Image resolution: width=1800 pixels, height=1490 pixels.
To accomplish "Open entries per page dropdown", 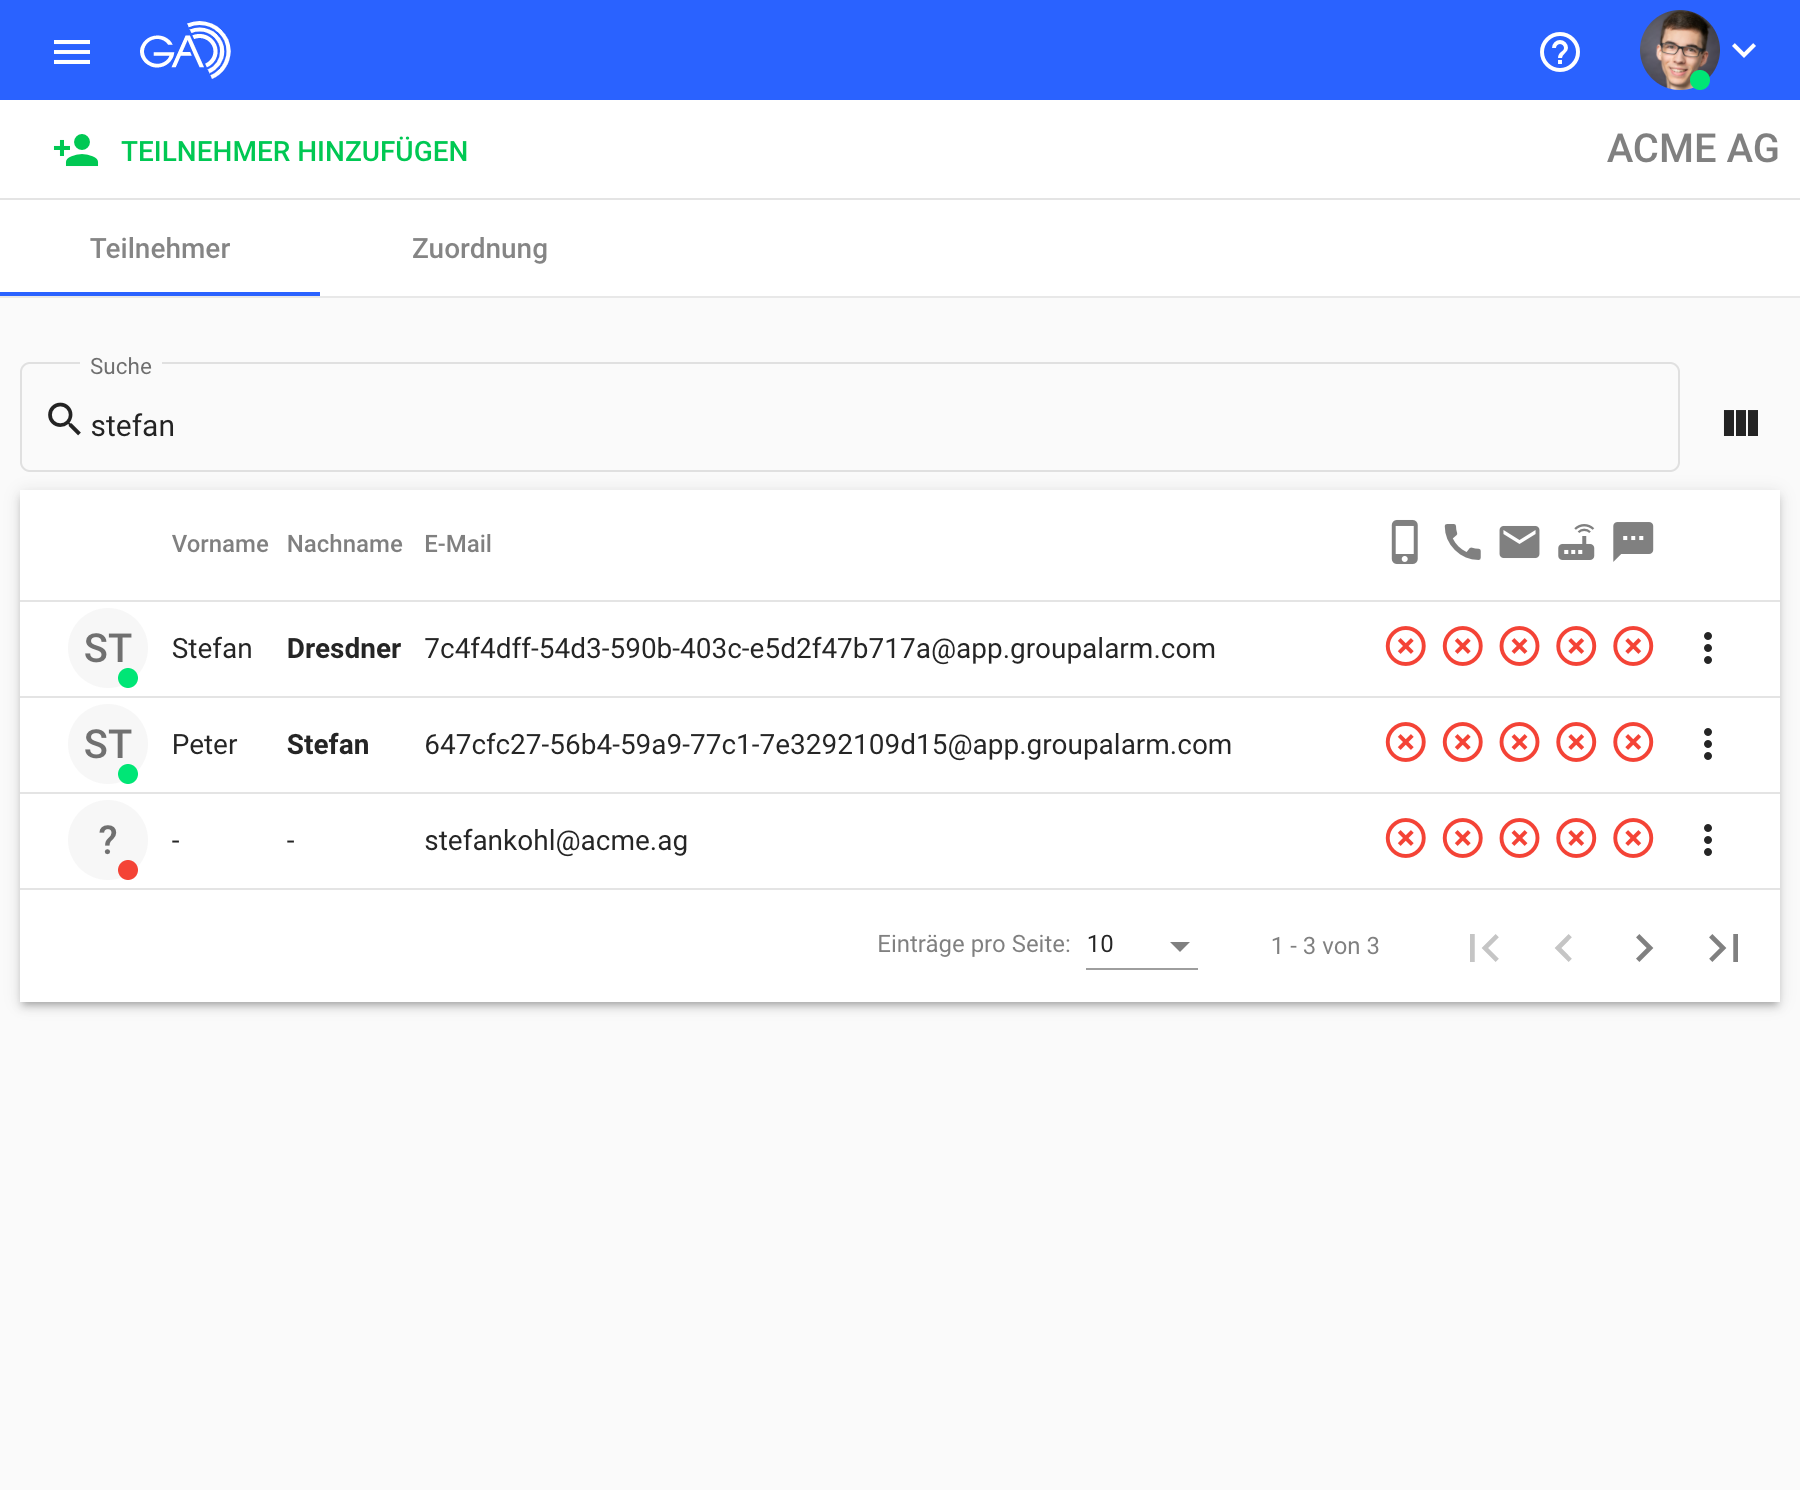I will pos(1141,945).
